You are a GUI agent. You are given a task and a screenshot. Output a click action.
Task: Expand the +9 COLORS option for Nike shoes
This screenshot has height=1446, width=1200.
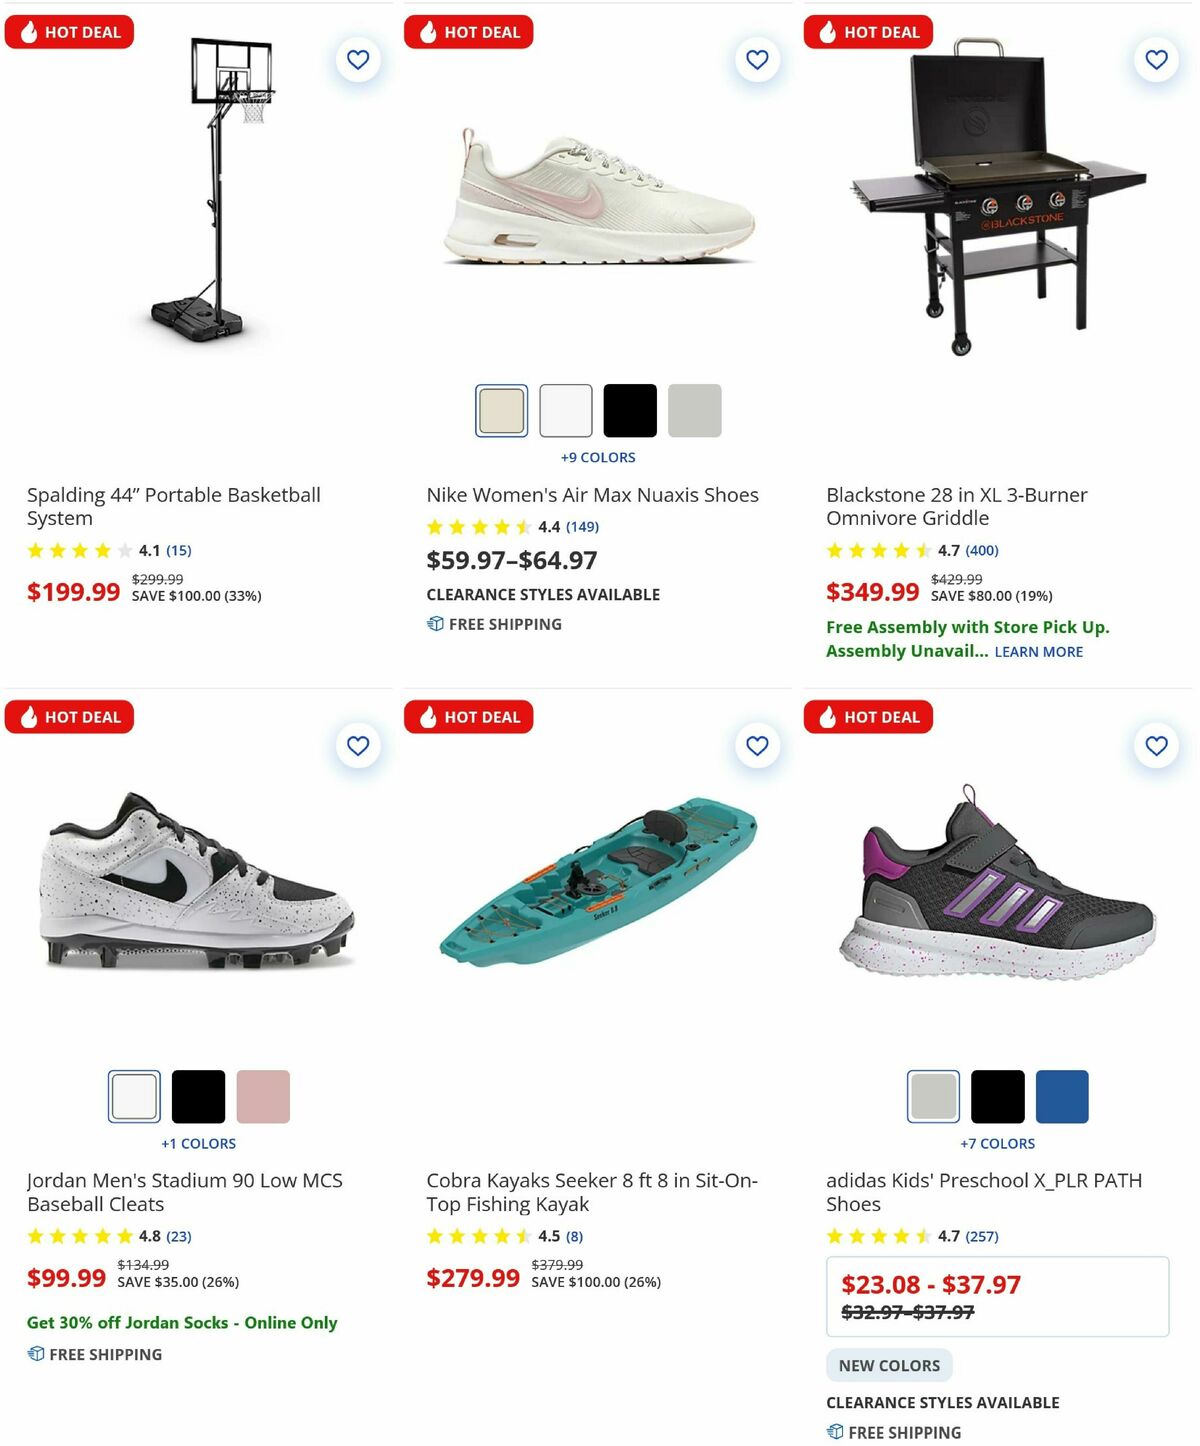597,457
